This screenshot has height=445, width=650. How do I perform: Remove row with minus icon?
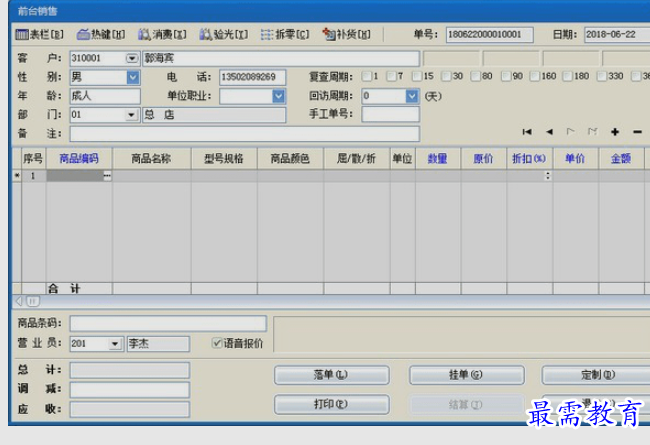click(x=637, y=132)
